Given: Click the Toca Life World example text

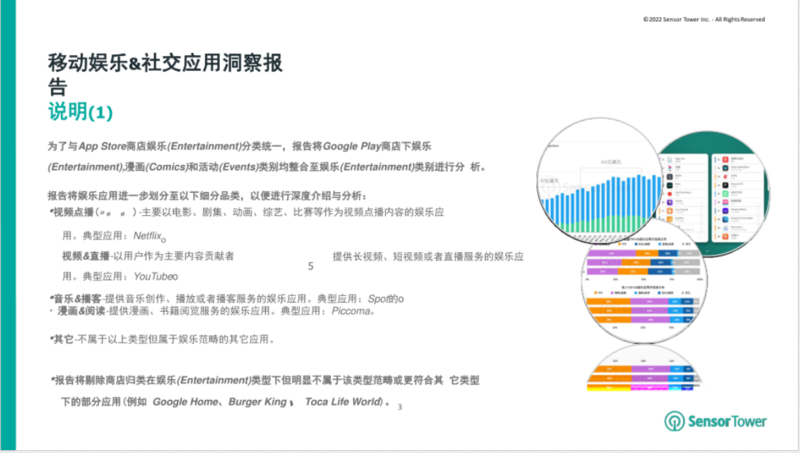Looking at the screenshot, I should (x=341, y=401).
